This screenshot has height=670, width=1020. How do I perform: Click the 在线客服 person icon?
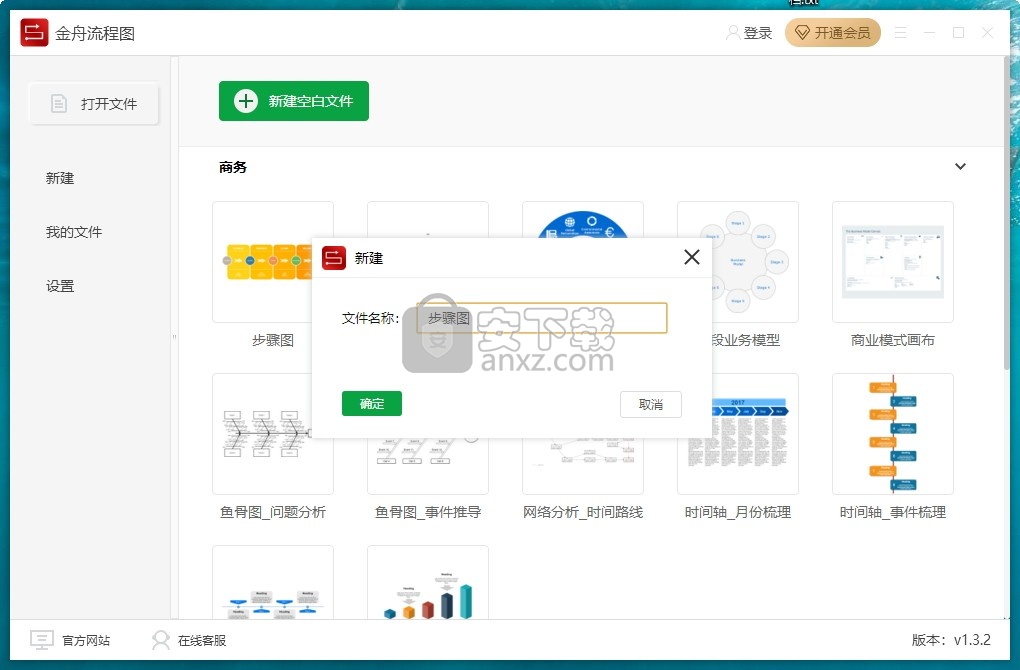pos(160,640)
